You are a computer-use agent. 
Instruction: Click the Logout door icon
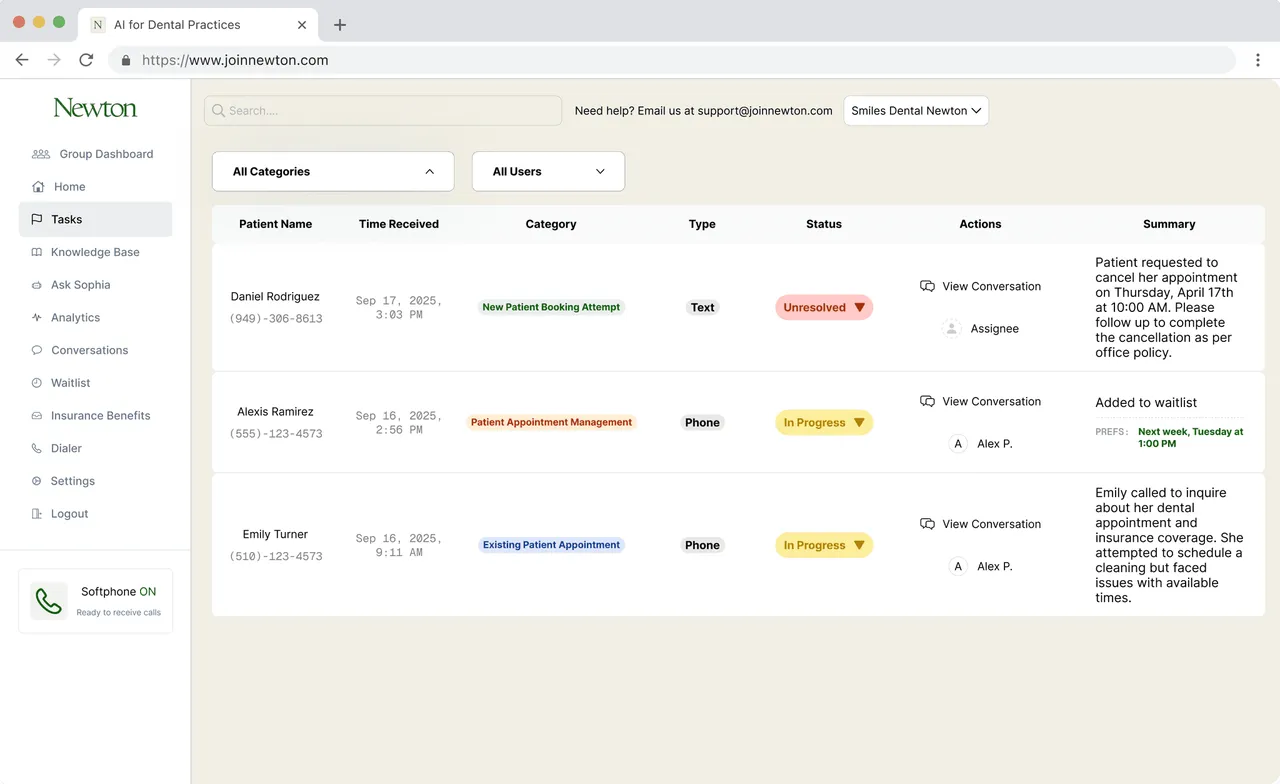coord(37,514)
